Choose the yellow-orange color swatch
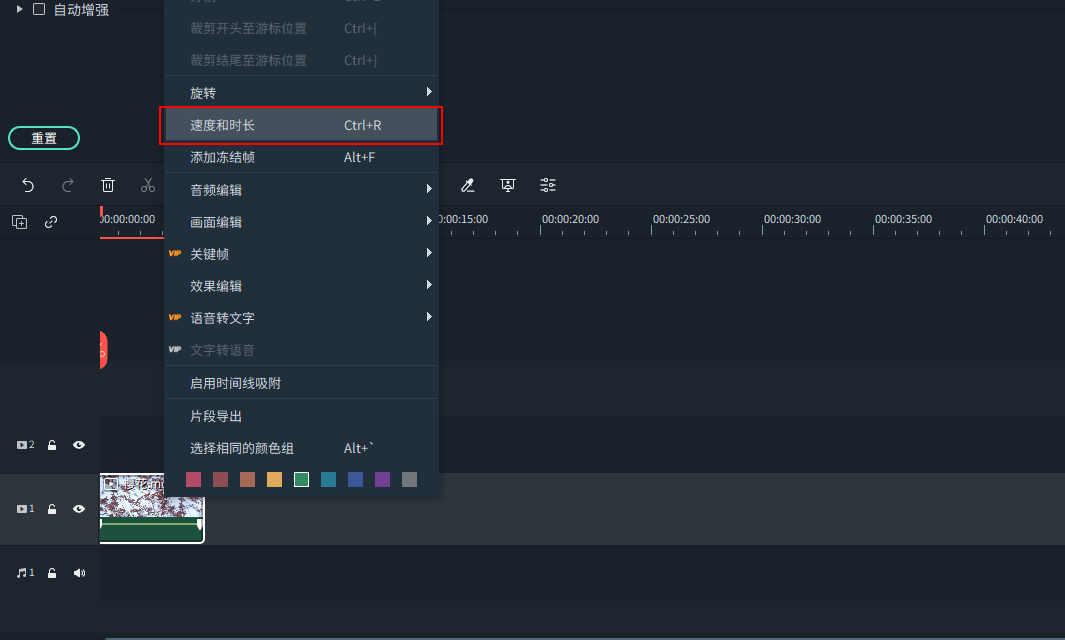 pos(274,480)
